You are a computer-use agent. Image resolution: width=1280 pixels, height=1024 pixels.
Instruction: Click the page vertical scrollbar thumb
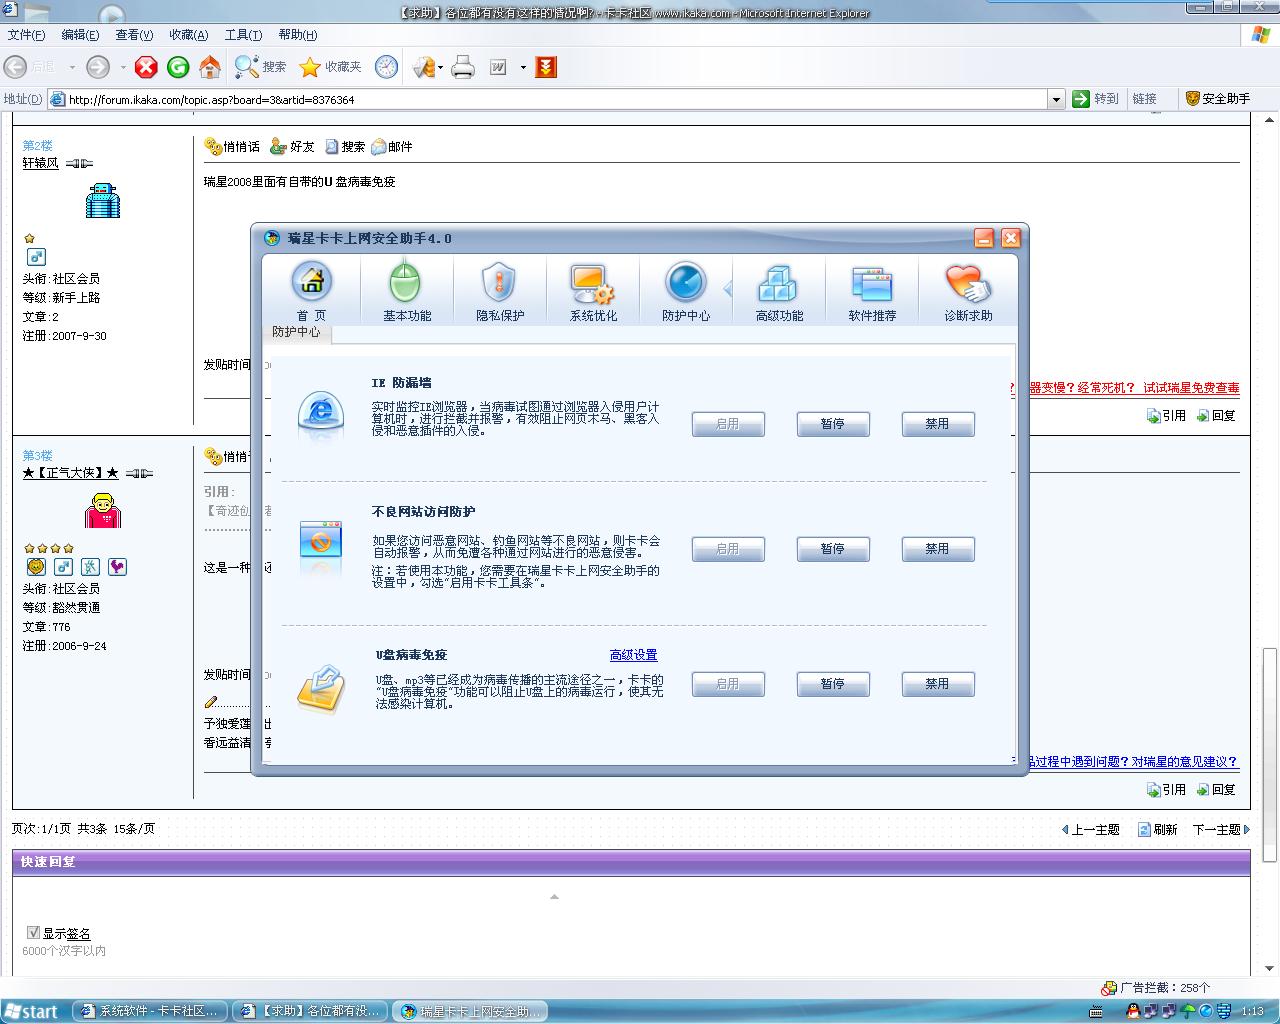[x=1270, y=754]
